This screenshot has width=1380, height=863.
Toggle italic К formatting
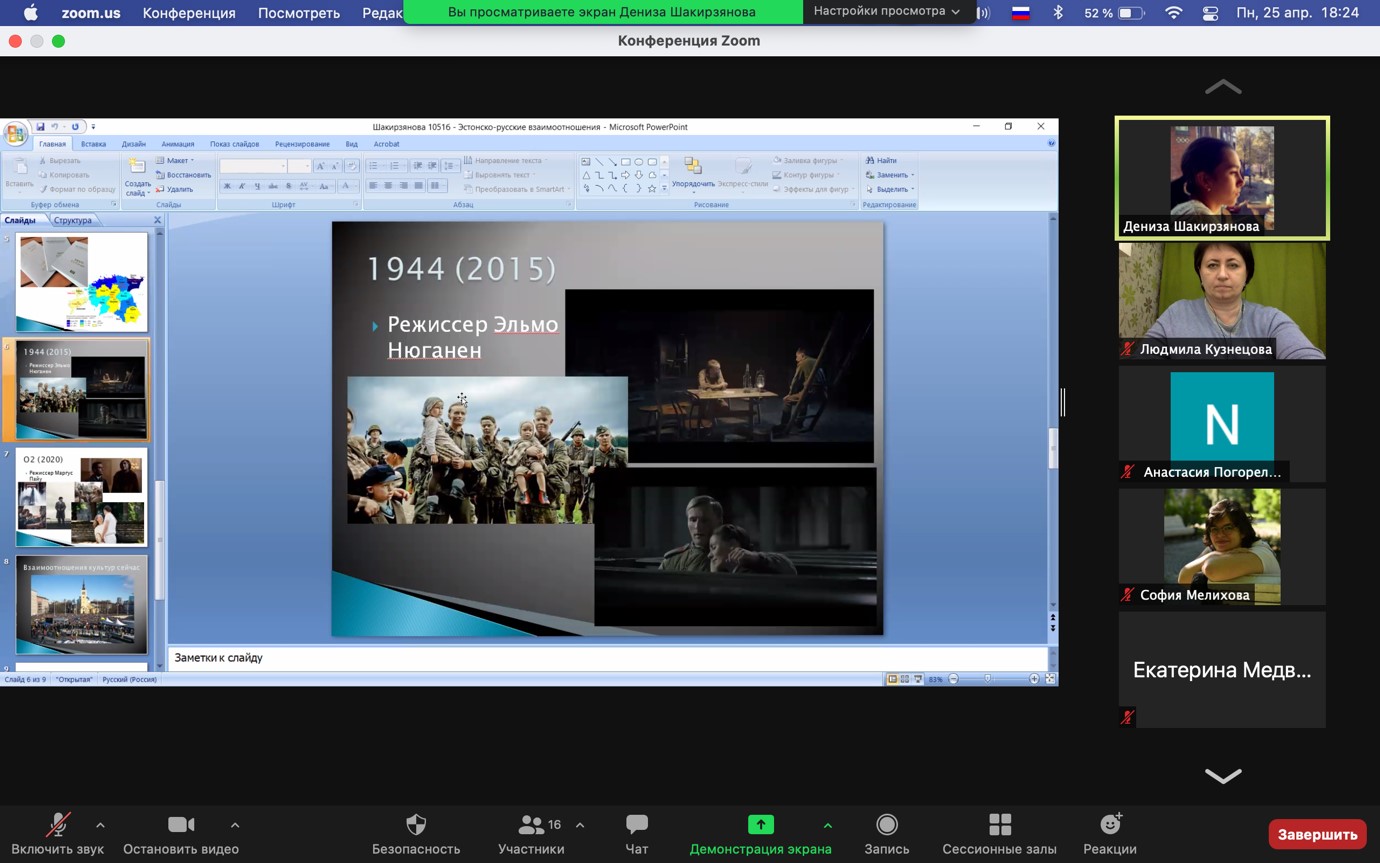pos(242,186)
